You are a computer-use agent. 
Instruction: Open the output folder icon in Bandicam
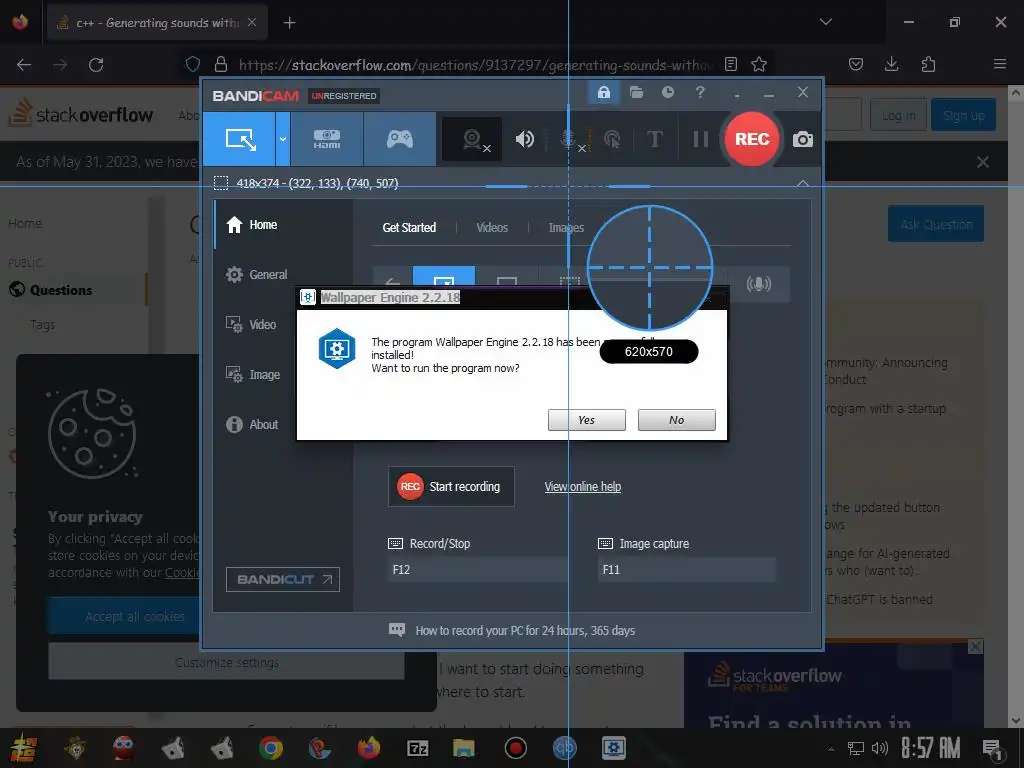[636, 92]
